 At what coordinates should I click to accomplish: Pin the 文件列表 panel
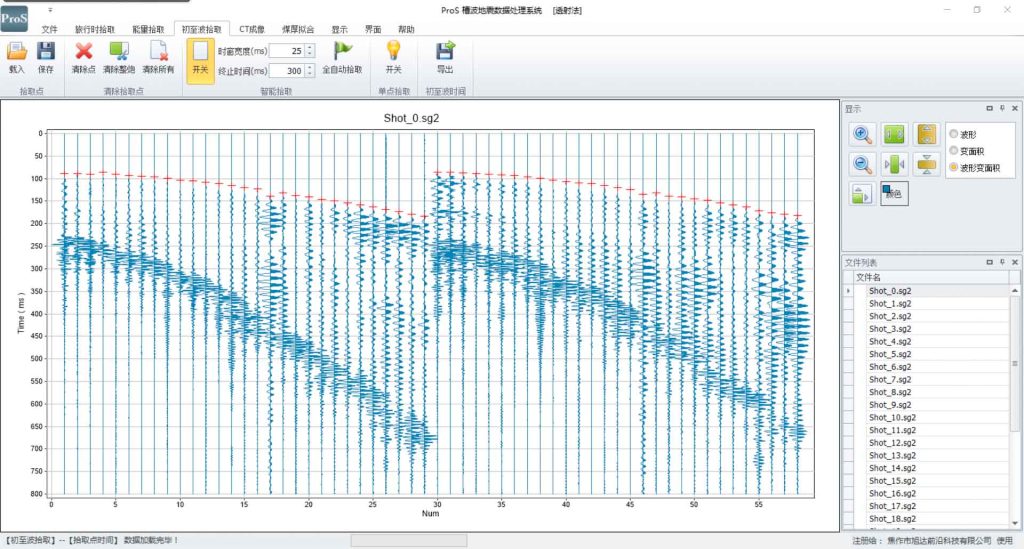tap(1002, 262)
